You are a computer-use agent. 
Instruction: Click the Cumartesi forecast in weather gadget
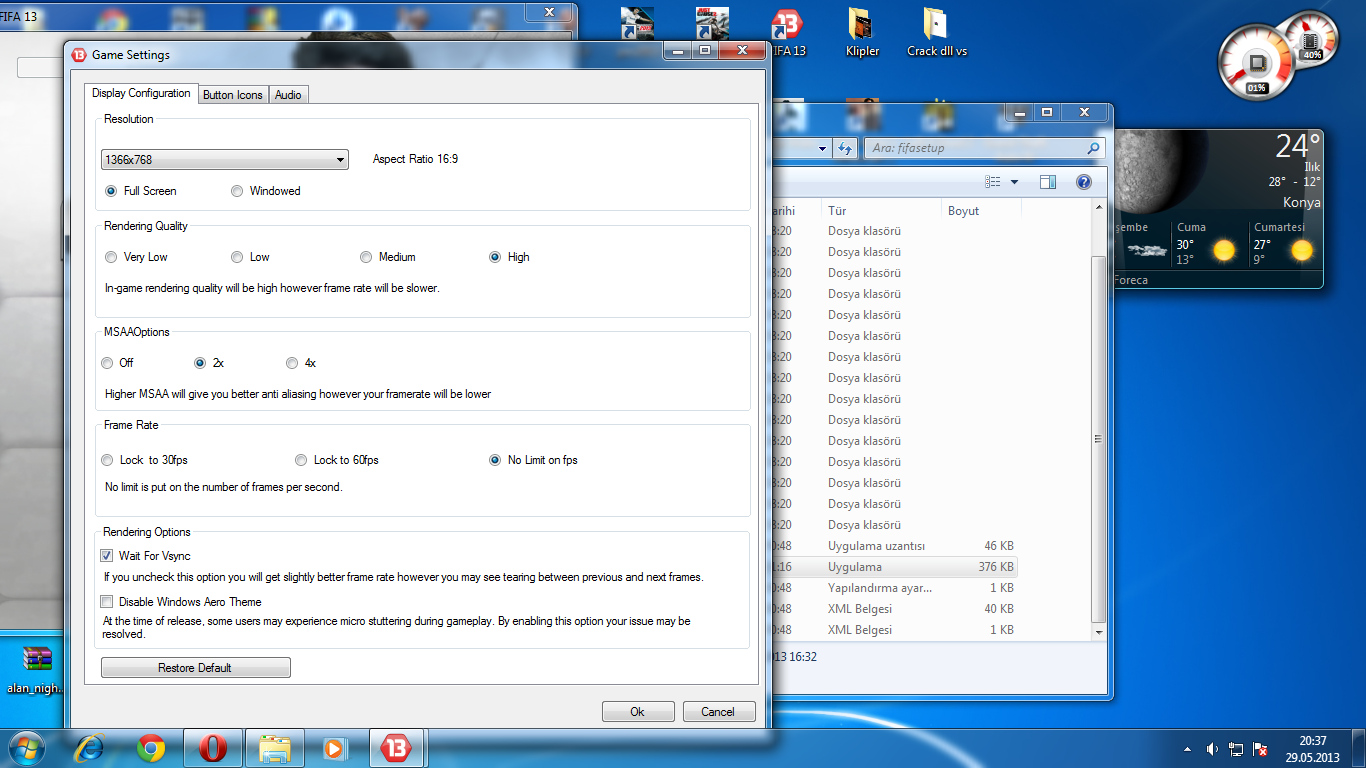(1284, 244)
